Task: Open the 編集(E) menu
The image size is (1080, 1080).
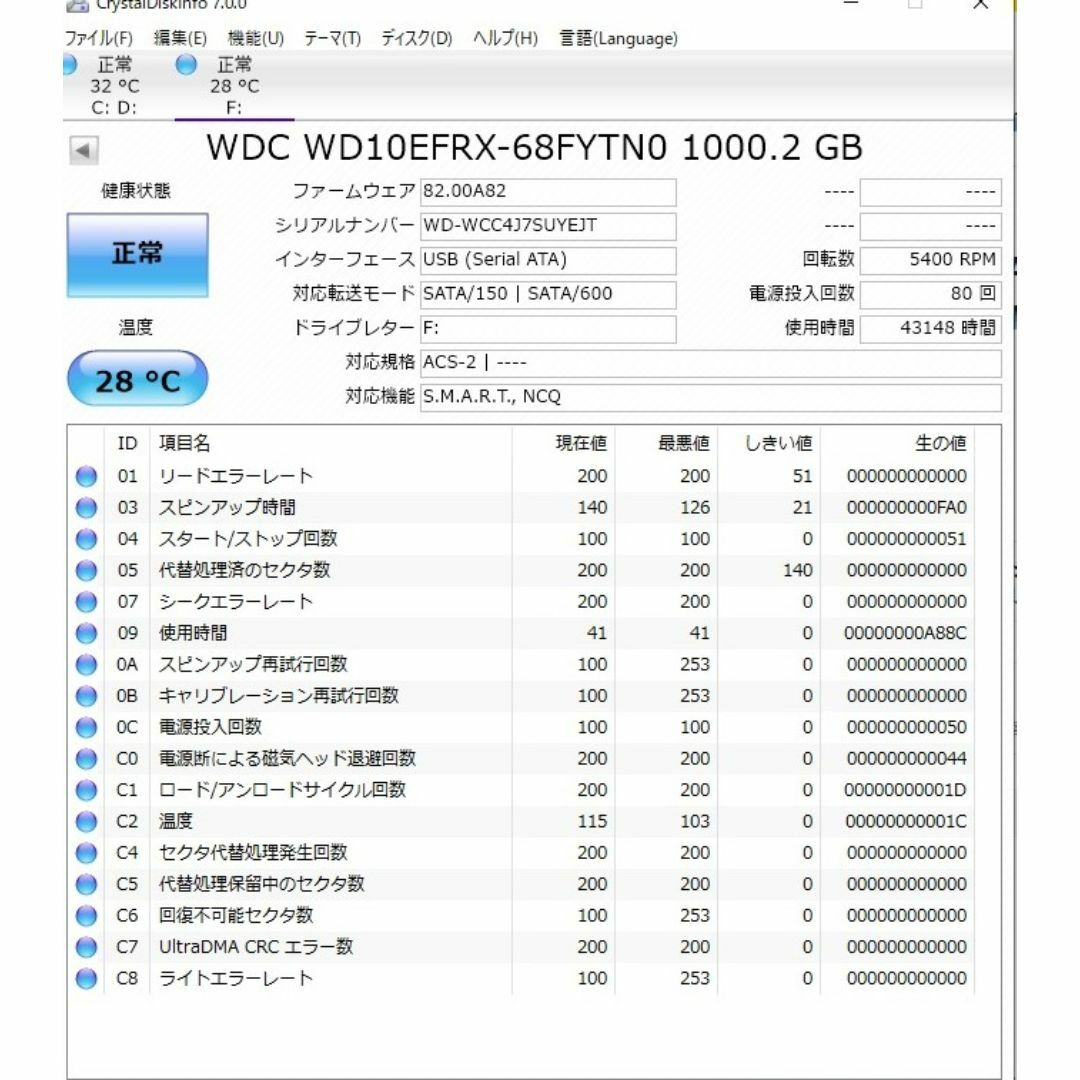Action: [180, 39]
